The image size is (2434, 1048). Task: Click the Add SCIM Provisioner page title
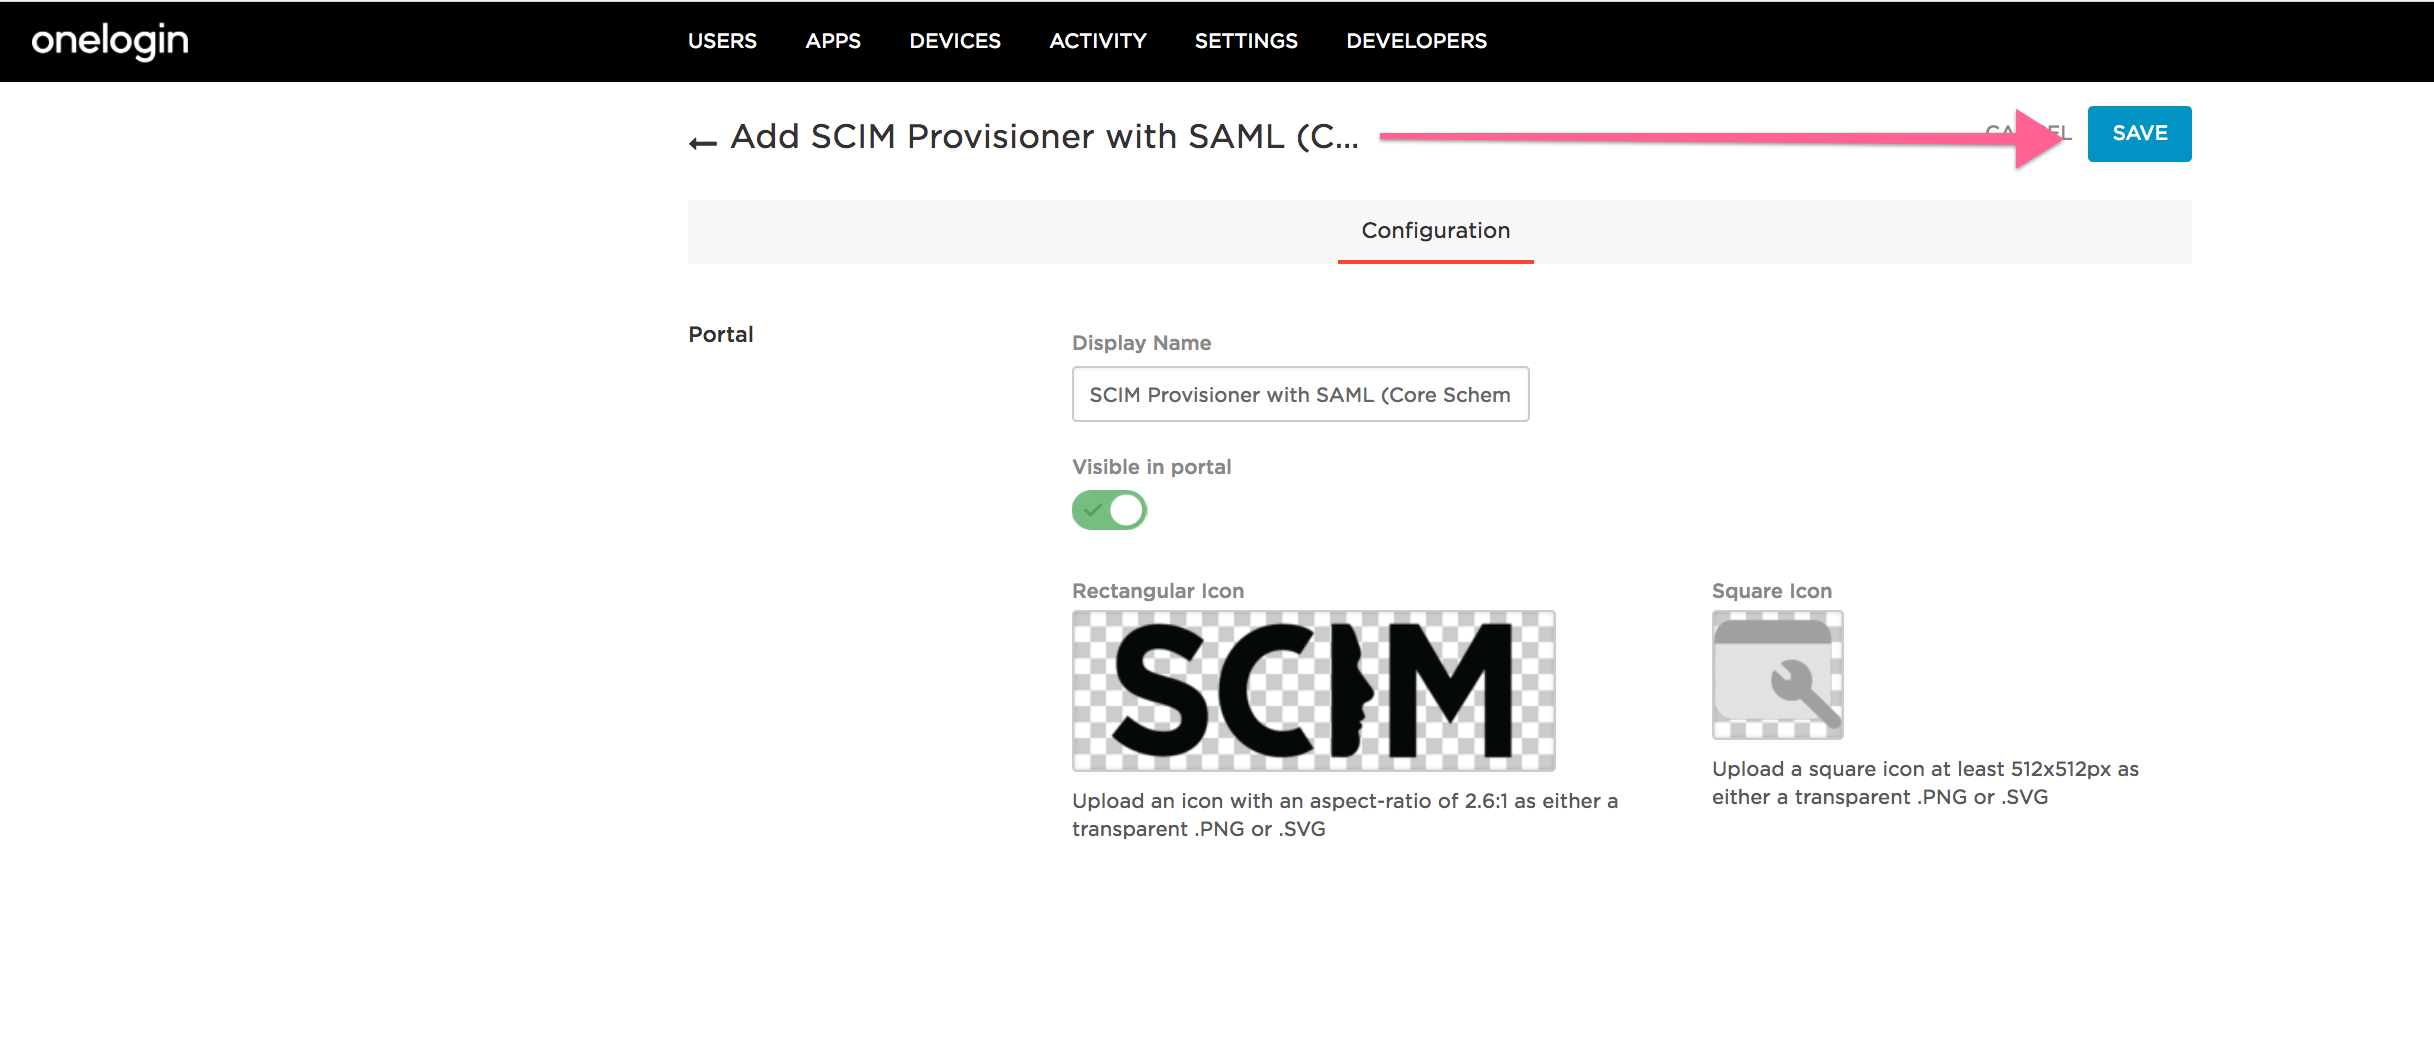point(1045,137)
